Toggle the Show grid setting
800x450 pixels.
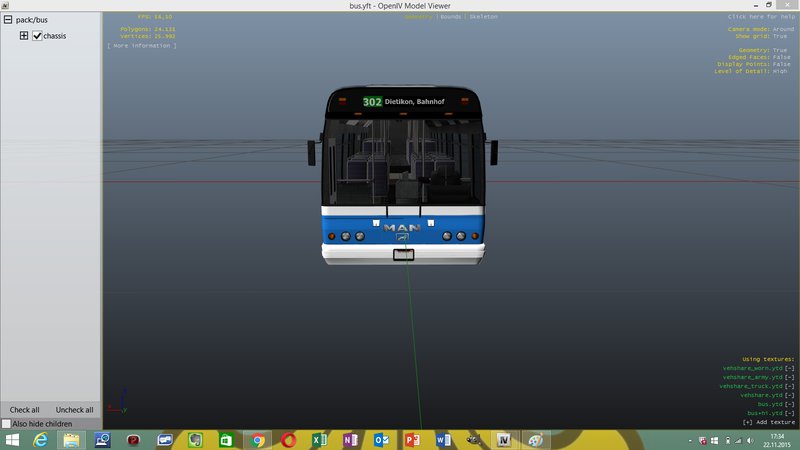(761, 36)
